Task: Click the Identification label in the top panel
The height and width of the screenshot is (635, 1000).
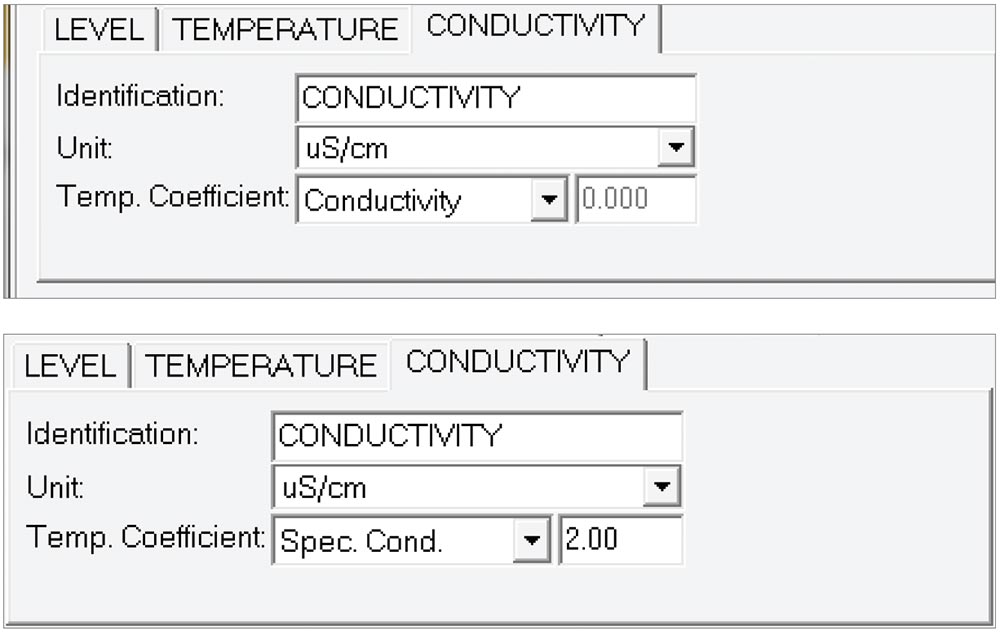Action: 122,97
